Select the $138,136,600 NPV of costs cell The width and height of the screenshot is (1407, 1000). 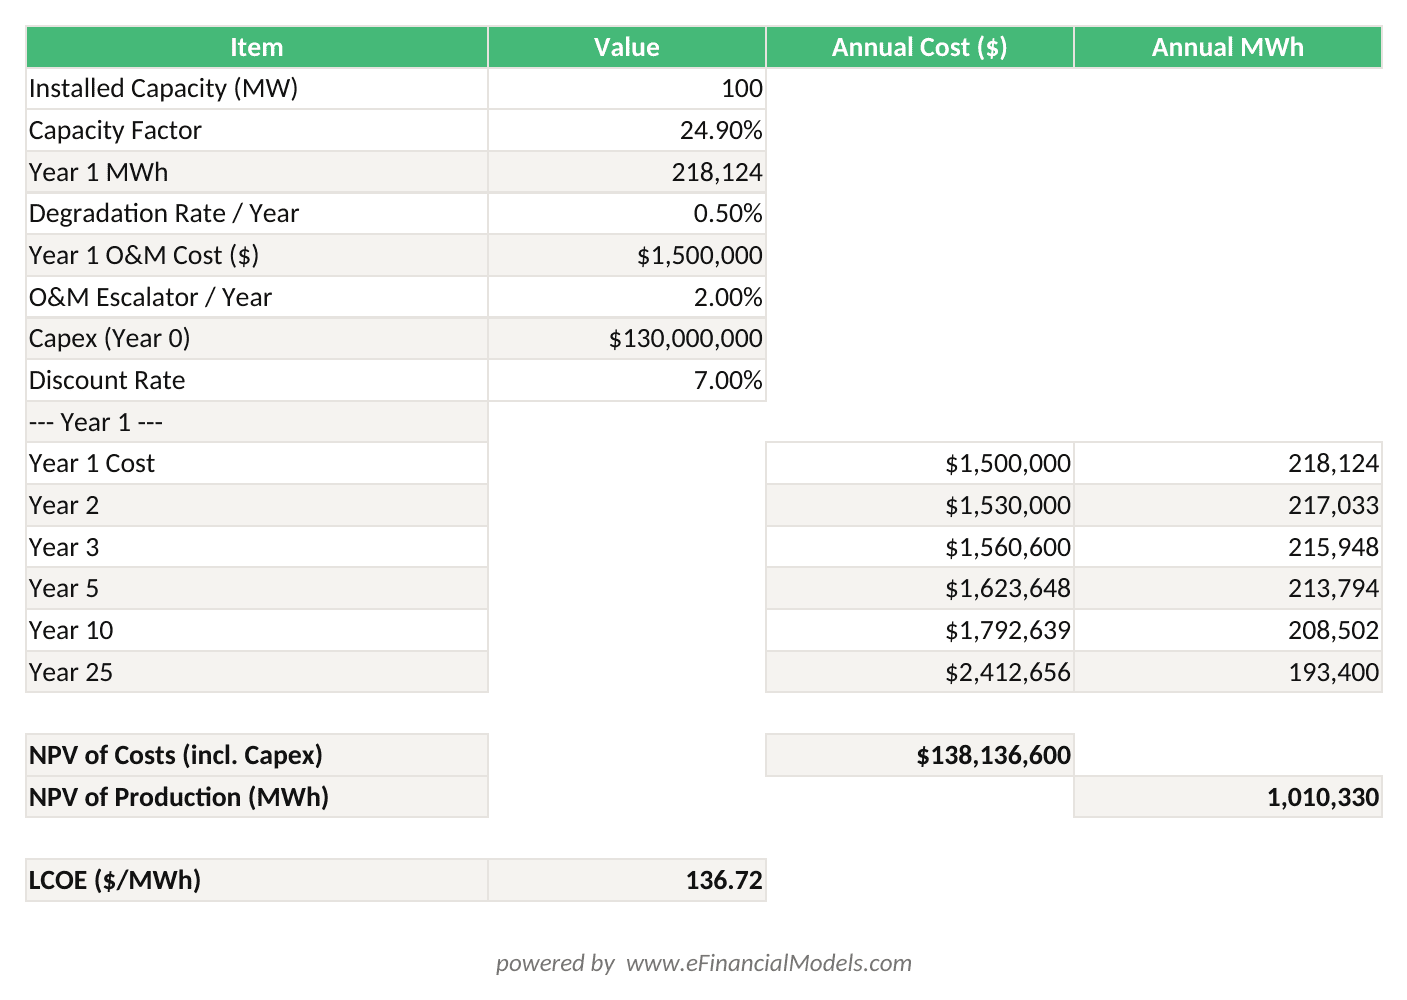tap(920, 756)
